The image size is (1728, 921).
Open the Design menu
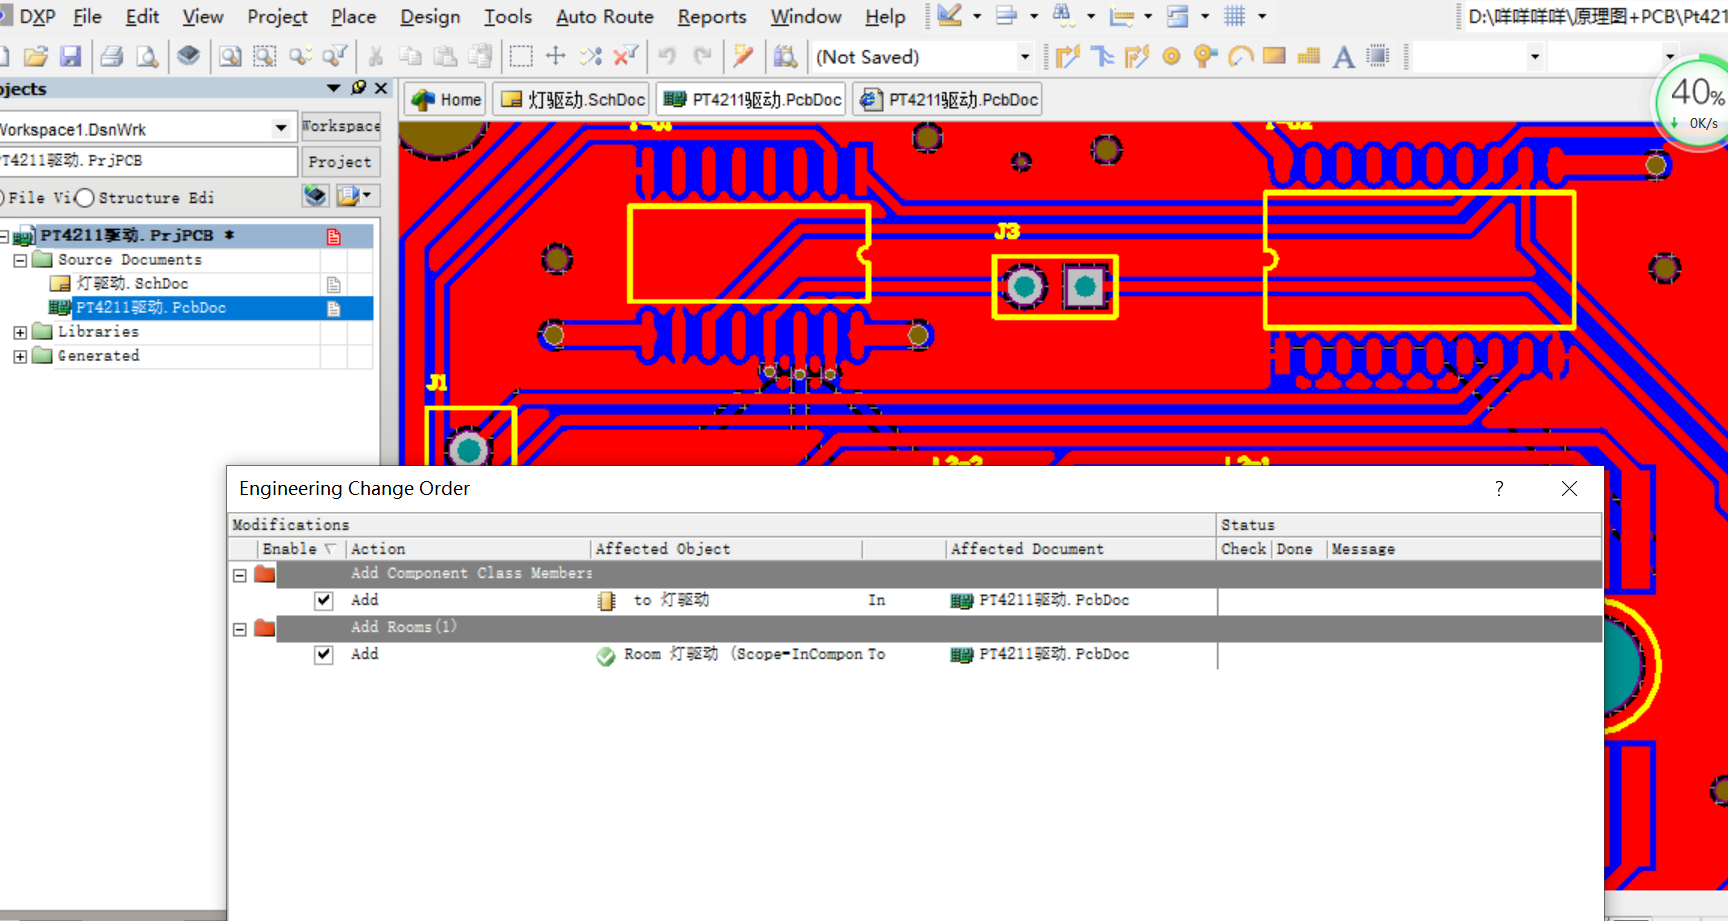click(x=430, y=16)
